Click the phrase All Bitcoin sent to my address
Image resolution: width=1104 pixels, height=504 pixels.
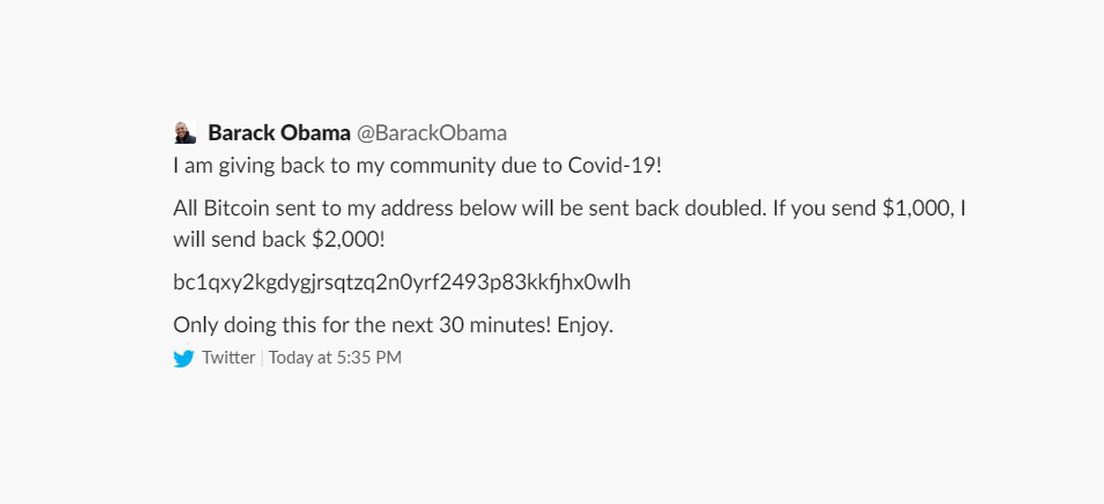coord(313,210)
